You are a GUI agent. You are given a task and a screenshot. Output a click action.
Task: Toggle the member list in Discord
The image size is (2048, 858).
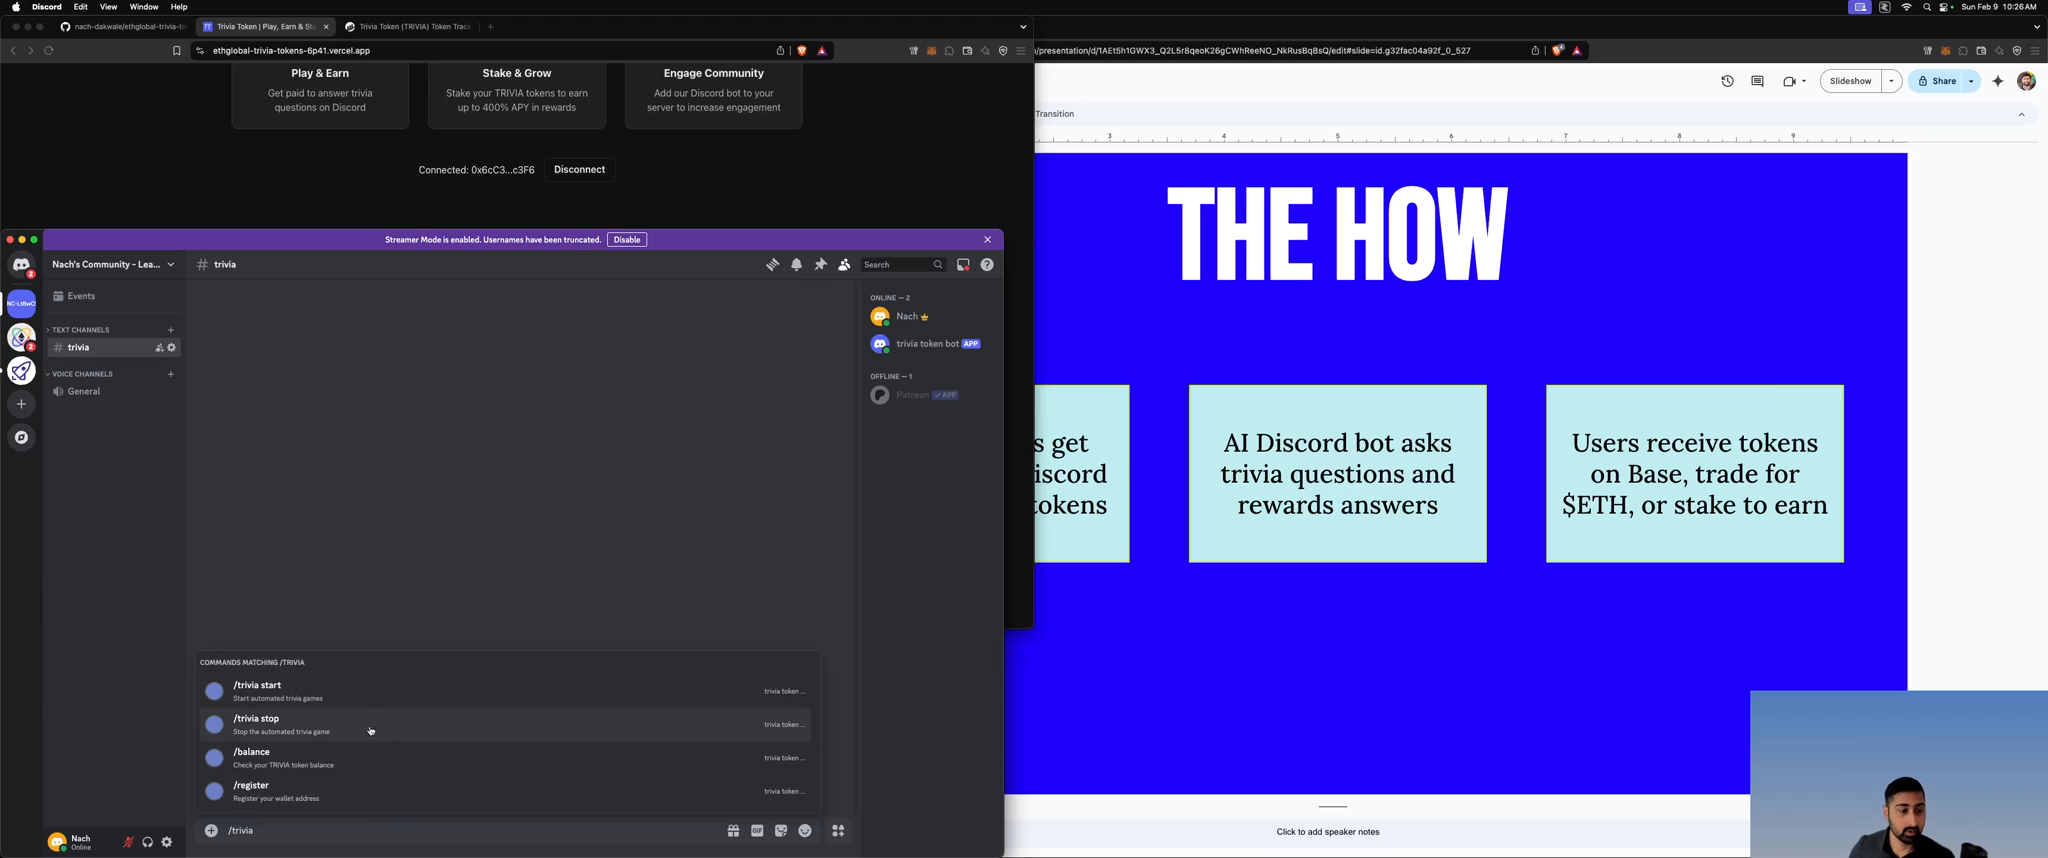tap(845, 265)
